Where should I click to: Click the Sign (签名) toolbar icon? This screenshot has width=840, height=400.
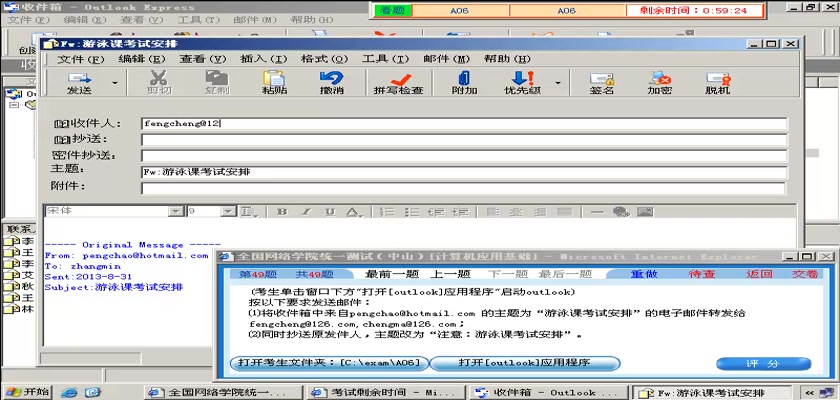pos(602,83)
